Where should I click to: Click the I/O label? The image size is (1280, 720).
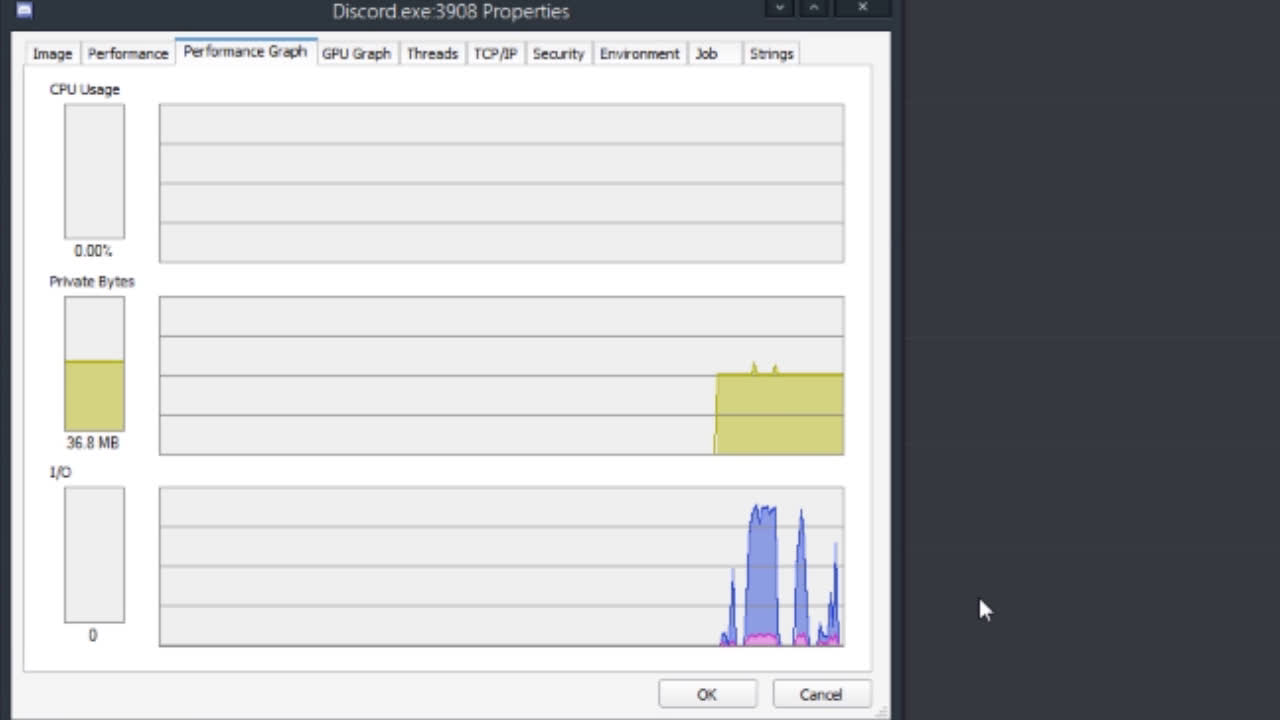(x=60, y=472)
